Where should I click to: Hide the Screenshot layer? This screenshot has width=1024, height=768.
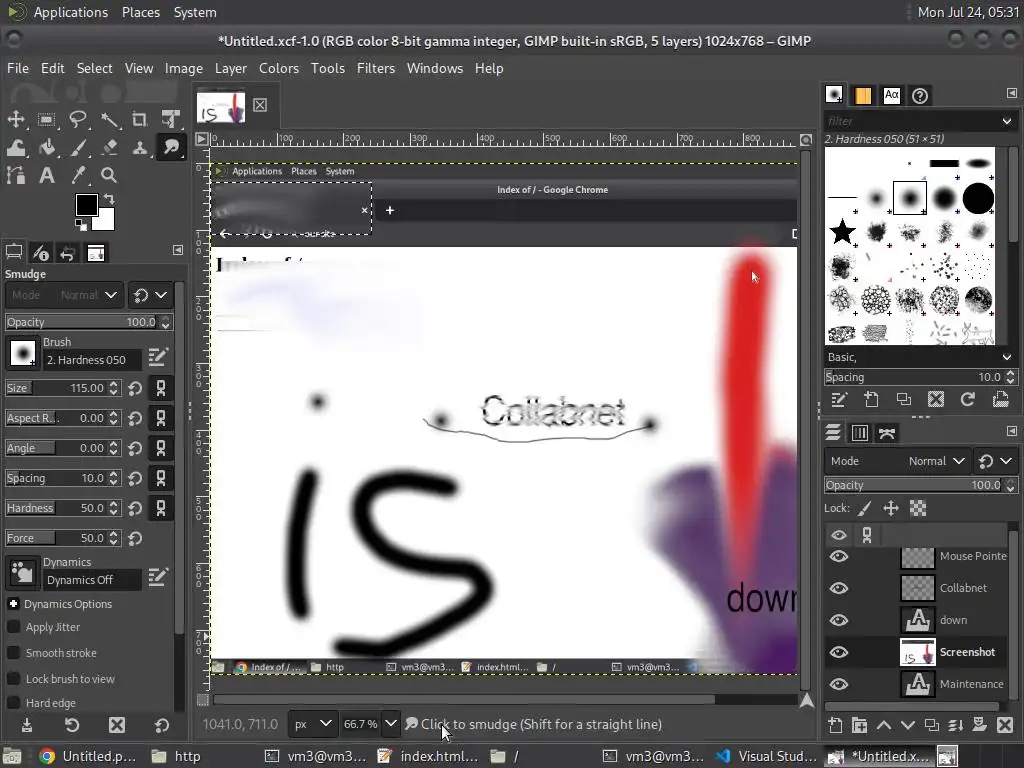(839, 652)
